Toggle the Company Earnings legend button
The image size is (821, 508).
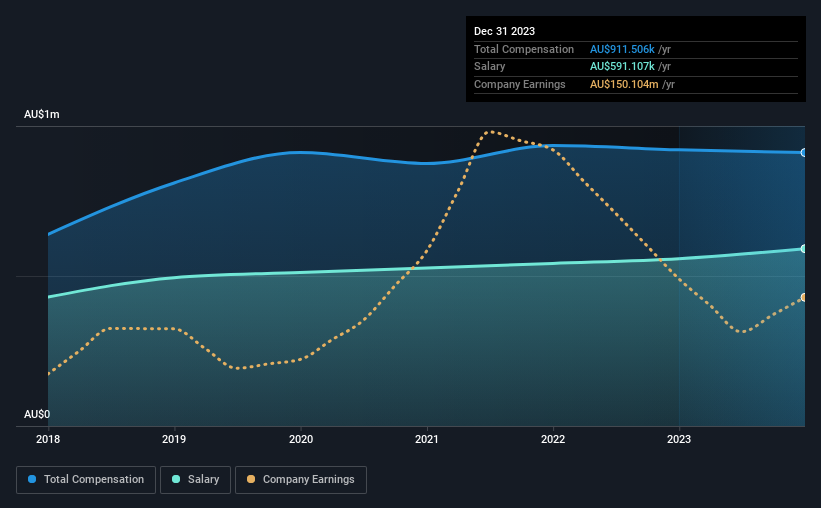301,480
